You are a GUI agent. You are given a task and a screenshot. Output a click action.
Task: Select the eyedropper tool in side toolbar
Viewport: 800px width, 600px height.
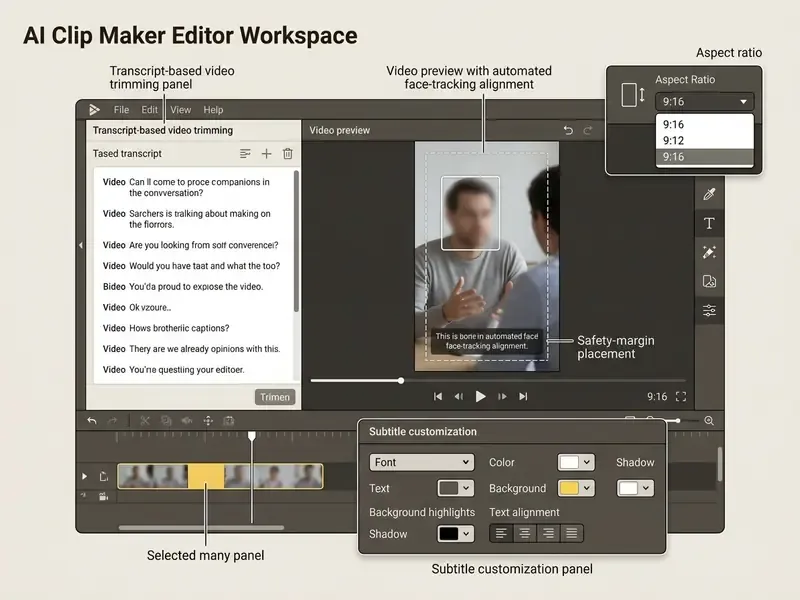[x=709, y=194]
